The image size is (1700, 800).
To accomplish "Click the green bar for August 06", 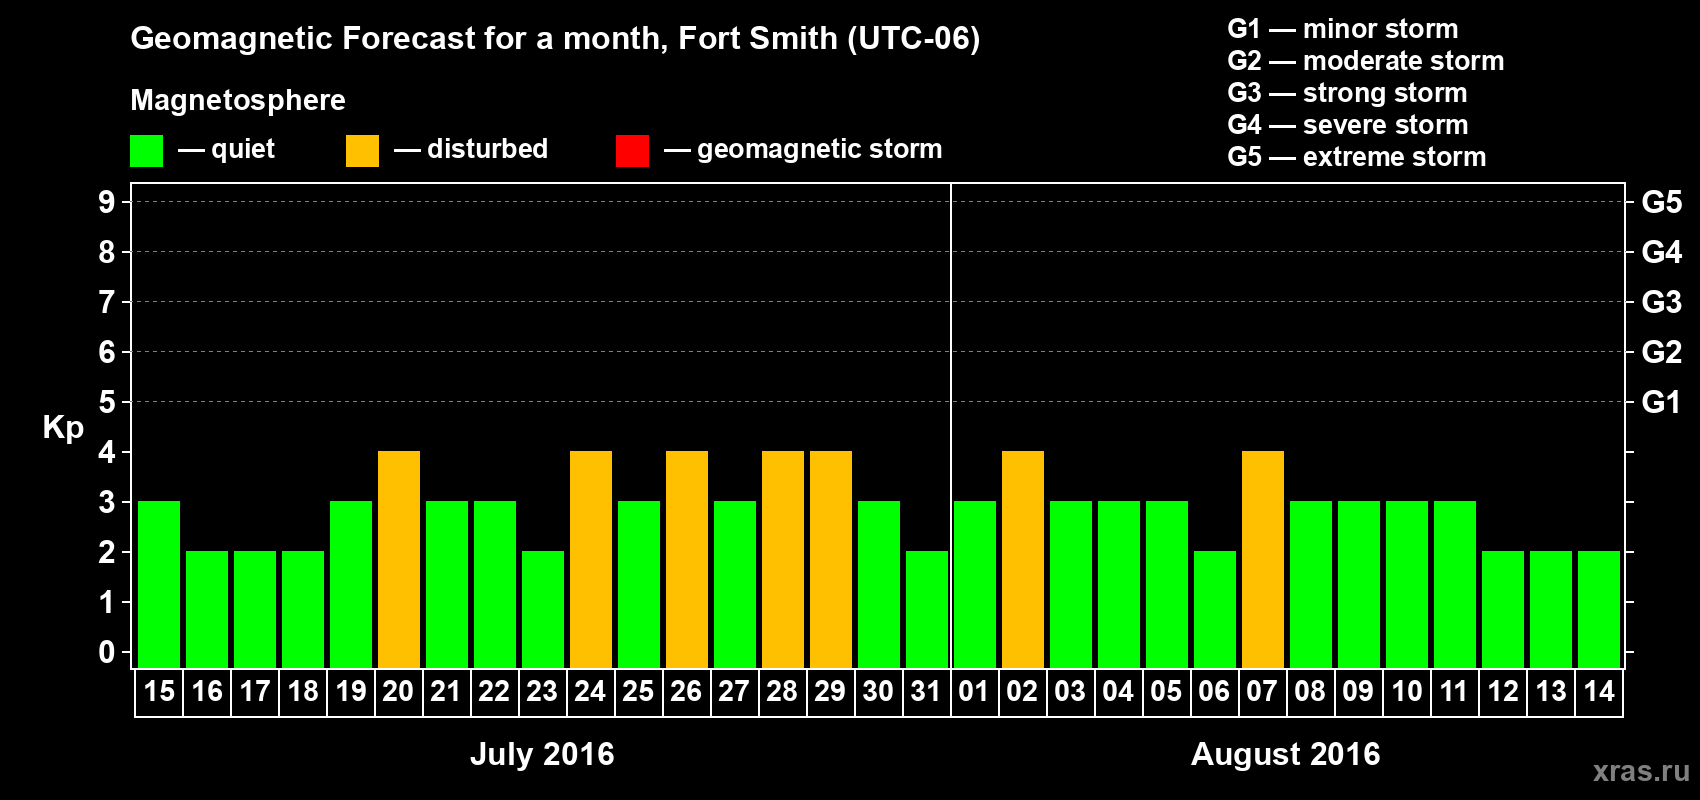I will [x=1215, y=609].
